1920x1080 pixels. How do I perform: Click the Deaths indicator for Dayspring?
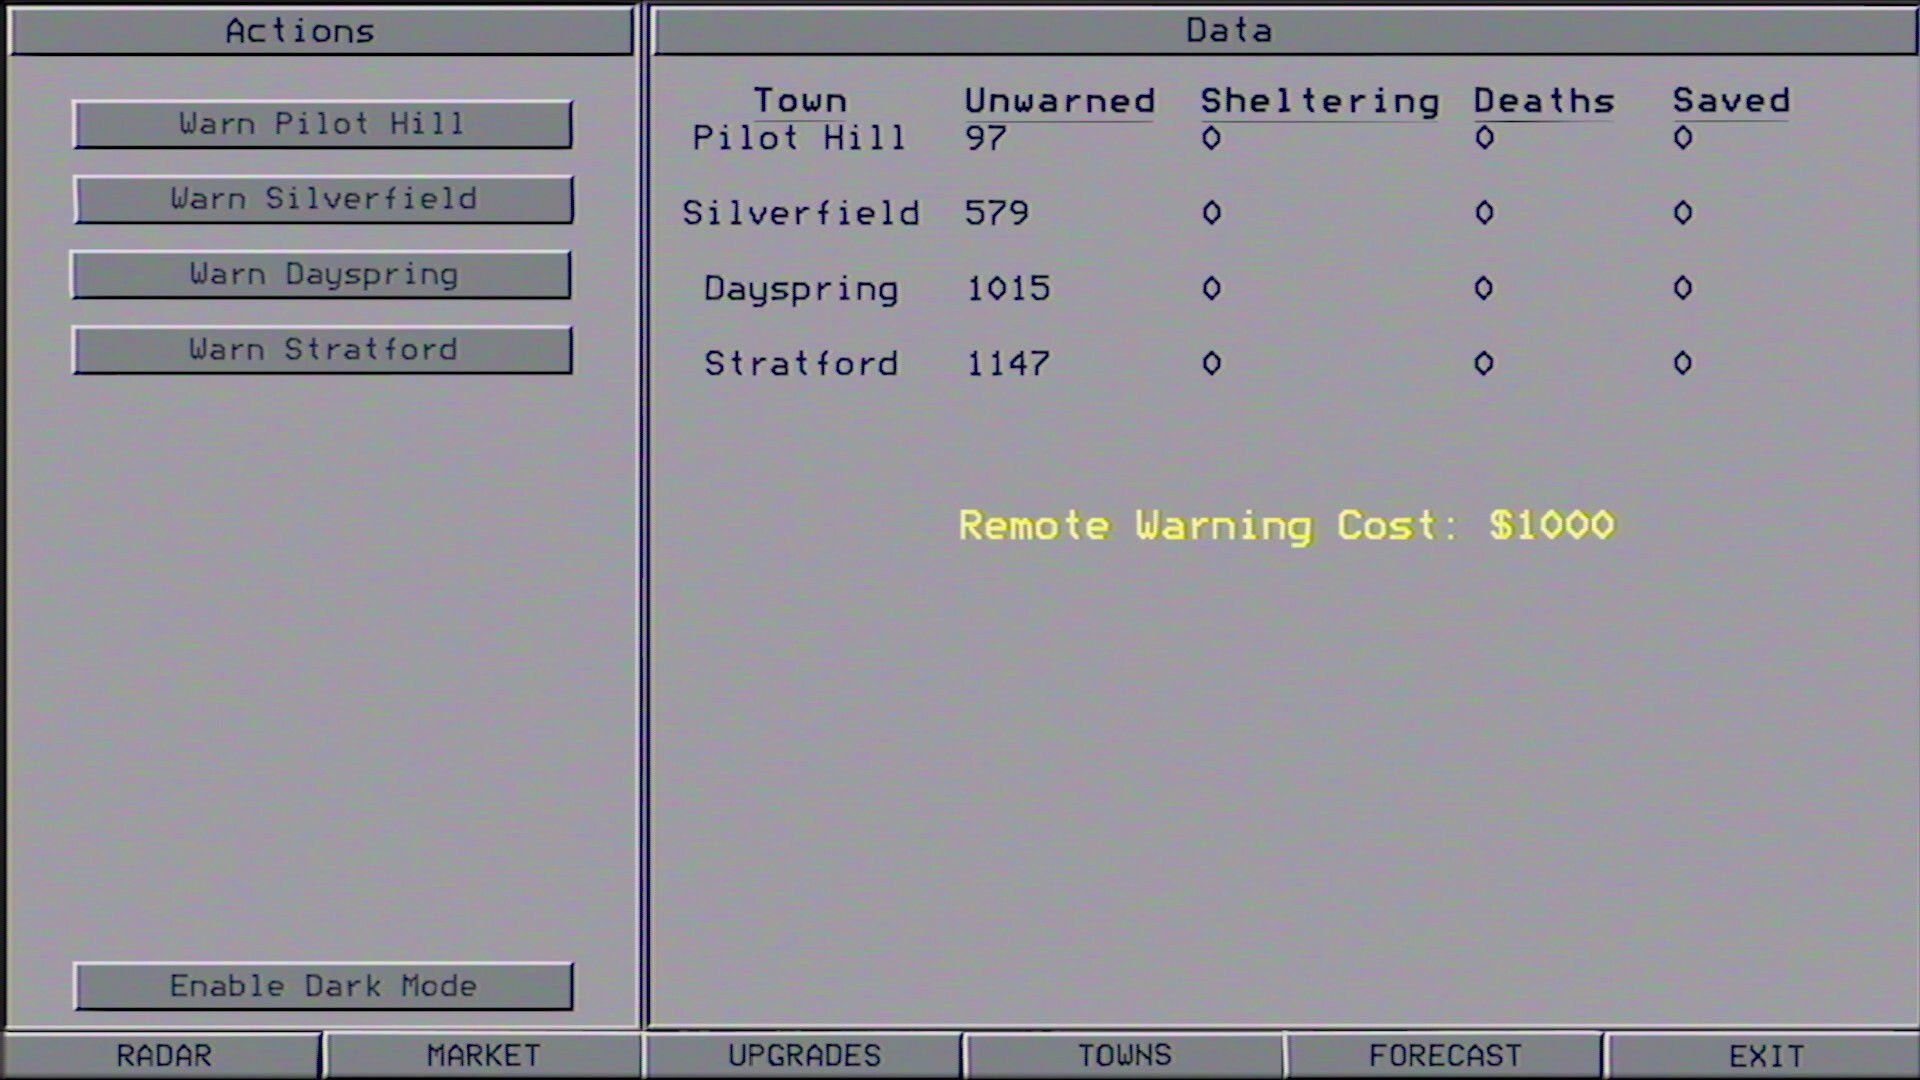(1483, 288)
